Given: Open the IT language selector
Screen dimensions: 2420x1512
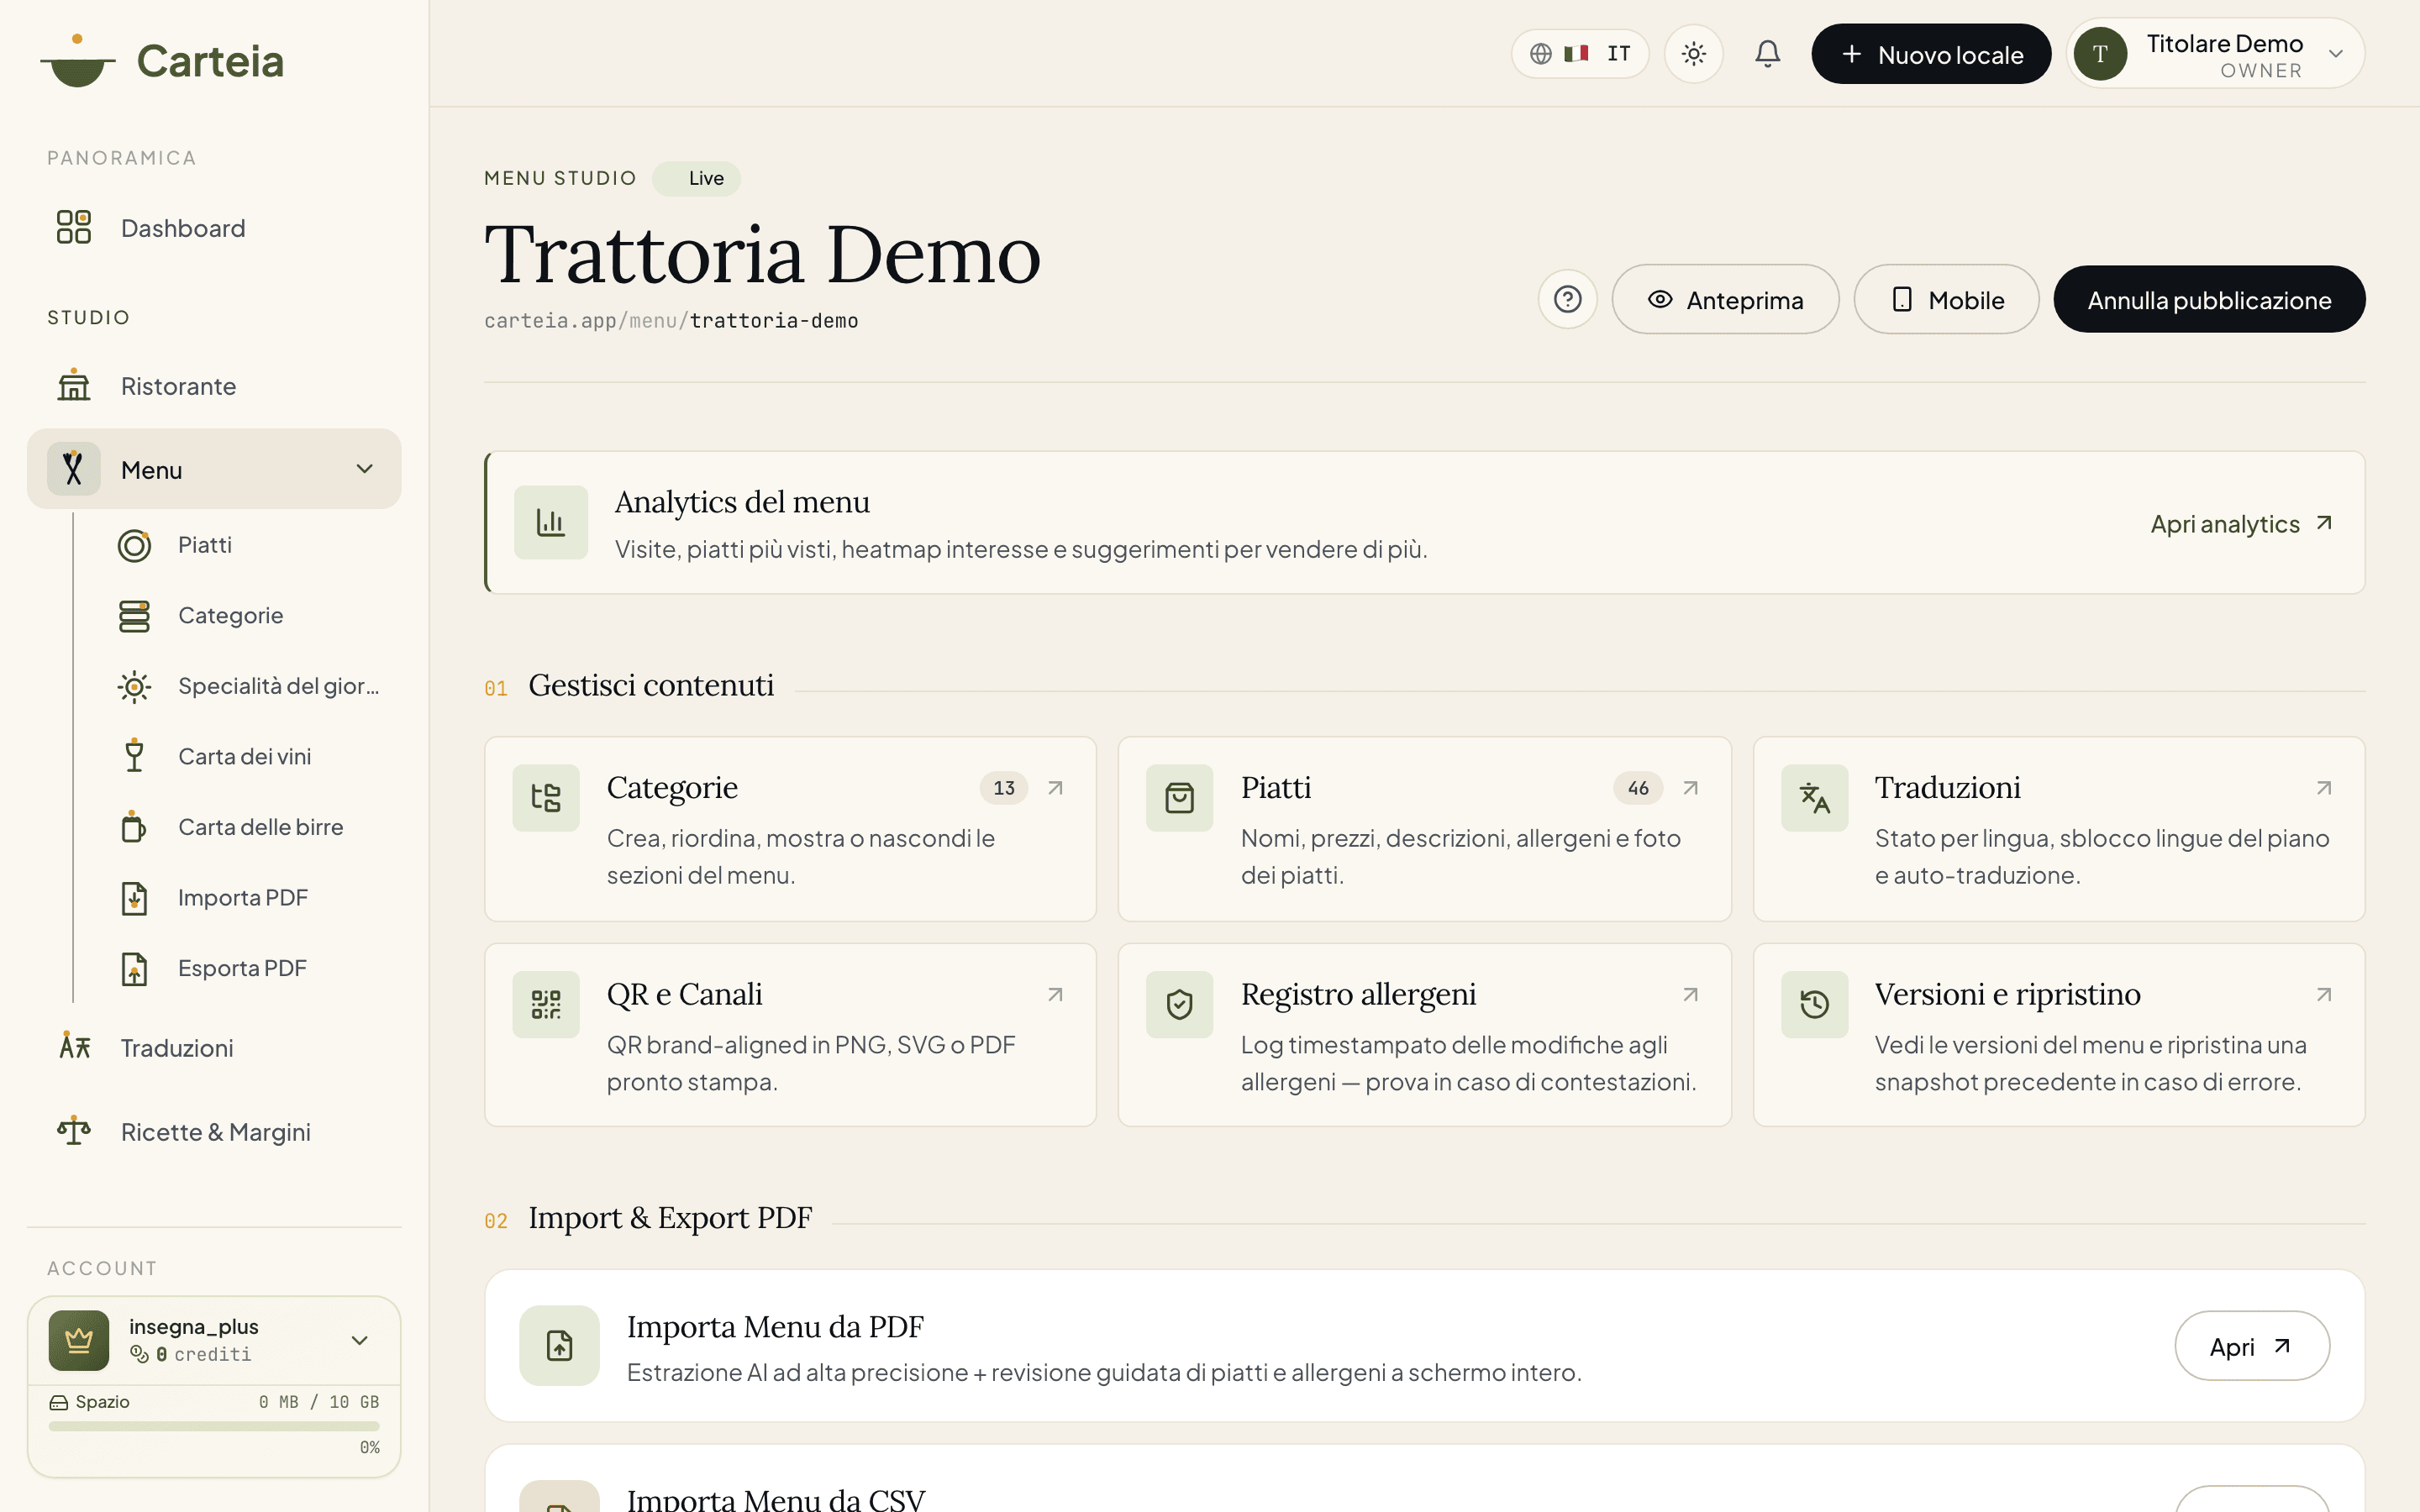Looking at the screenshot, I should point(1580,53).
